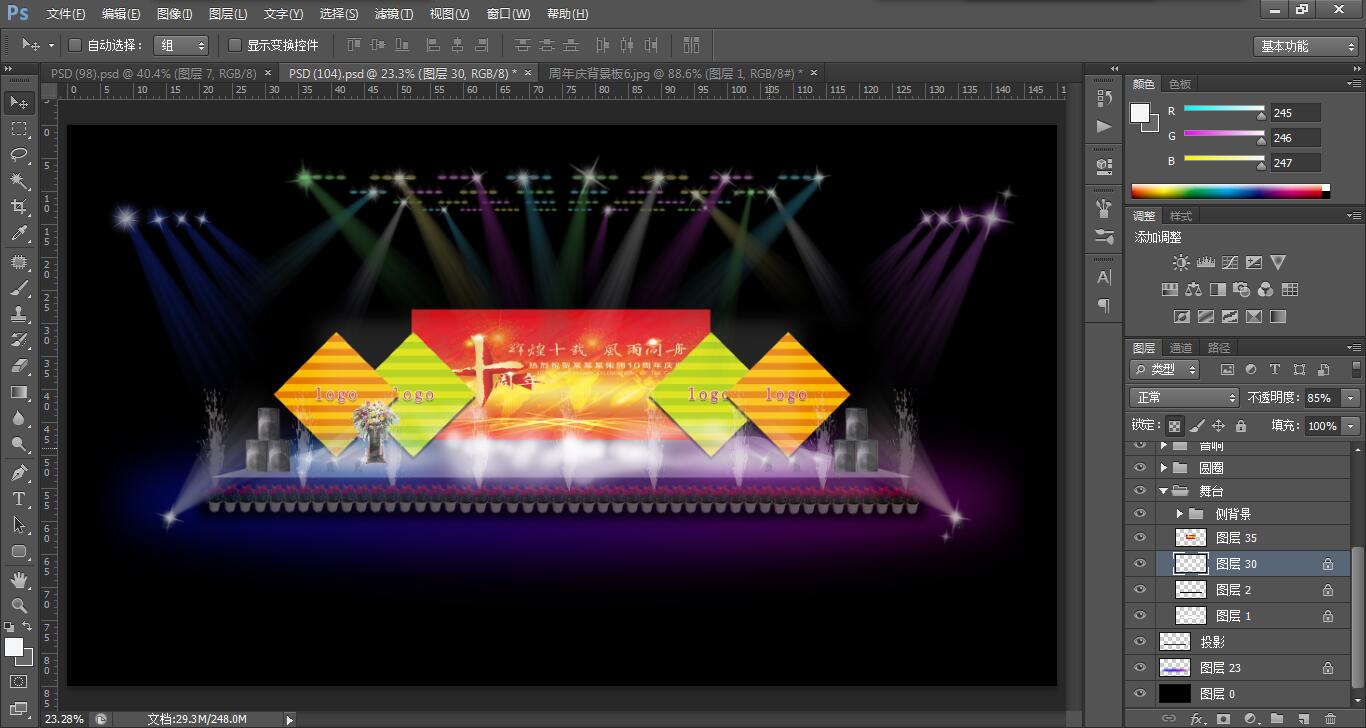Hide layer 图层 30
Viewport: 1366px width, 728px height.
point(1139,564)
